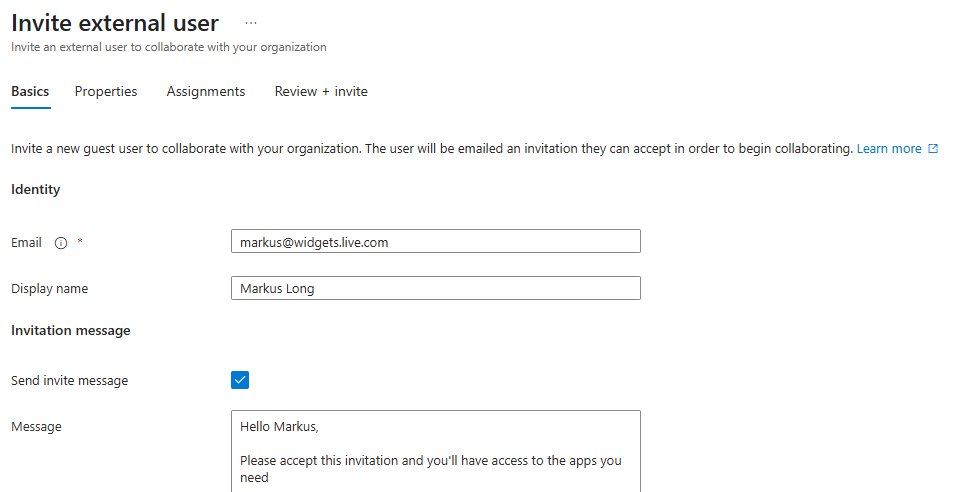Select the Review + invite tab

tap(321, 91)
